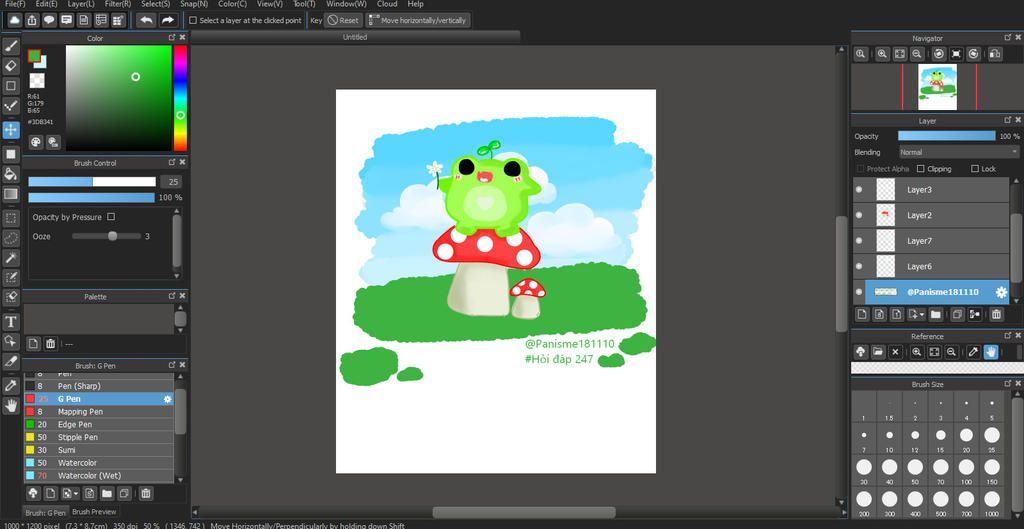Image resolution: width=1024 pixels, height=529 pixels.
Task: Select the Dot tool below Eraser
Action: coord(10,86)
